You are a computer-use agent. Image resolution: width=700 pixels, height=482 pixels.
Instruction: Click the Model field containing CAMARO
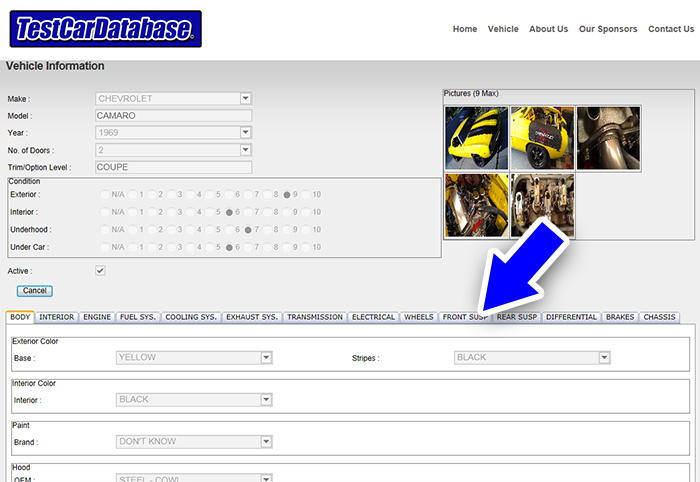[x=174, y=116]
